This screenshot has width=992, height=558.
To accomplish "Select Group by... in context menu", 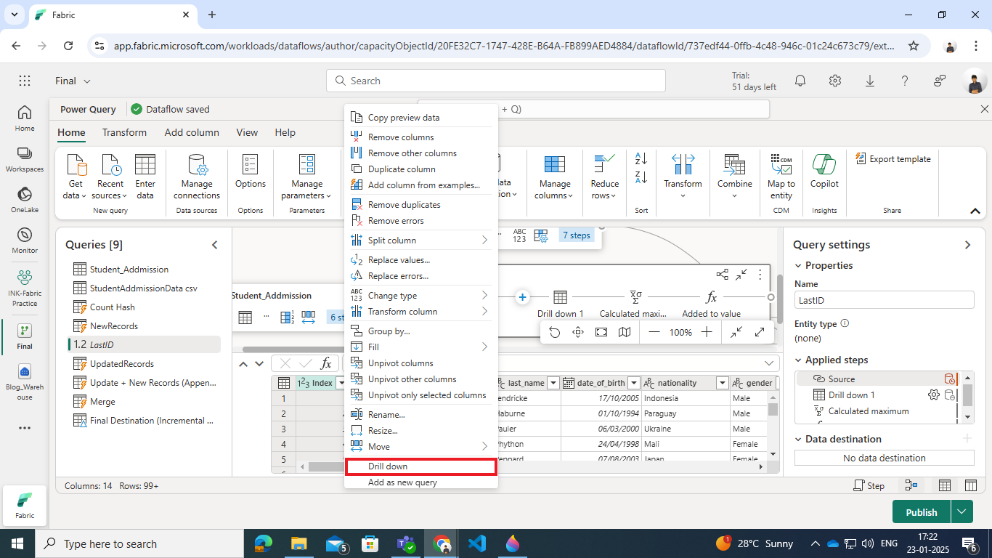I will click(421, 331).
